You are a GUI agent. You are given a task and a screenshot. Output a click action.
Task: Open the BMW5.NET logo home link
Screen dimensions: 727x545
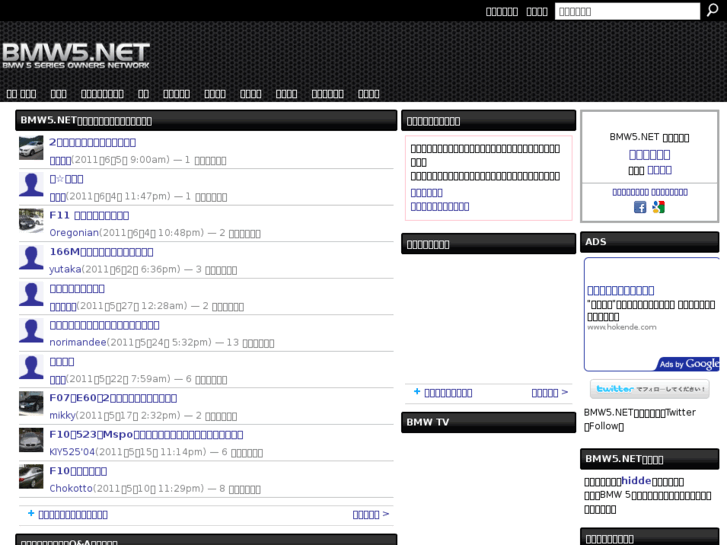point(76,56)
